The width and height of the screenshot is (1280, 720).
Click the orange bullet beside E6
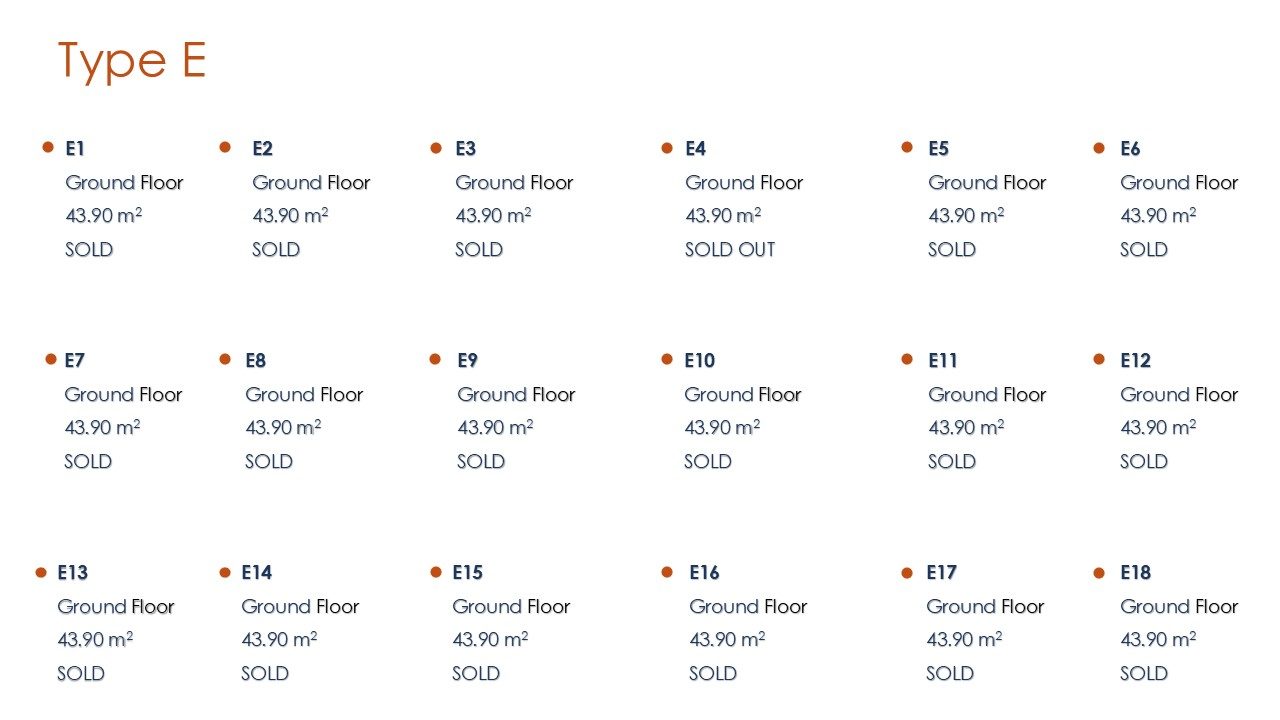click(1099, 148)
